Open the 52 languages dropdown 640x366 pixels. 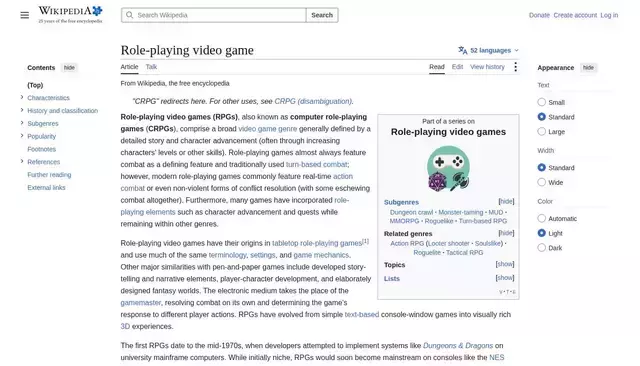pyautogui.click(x=488, y=50)
